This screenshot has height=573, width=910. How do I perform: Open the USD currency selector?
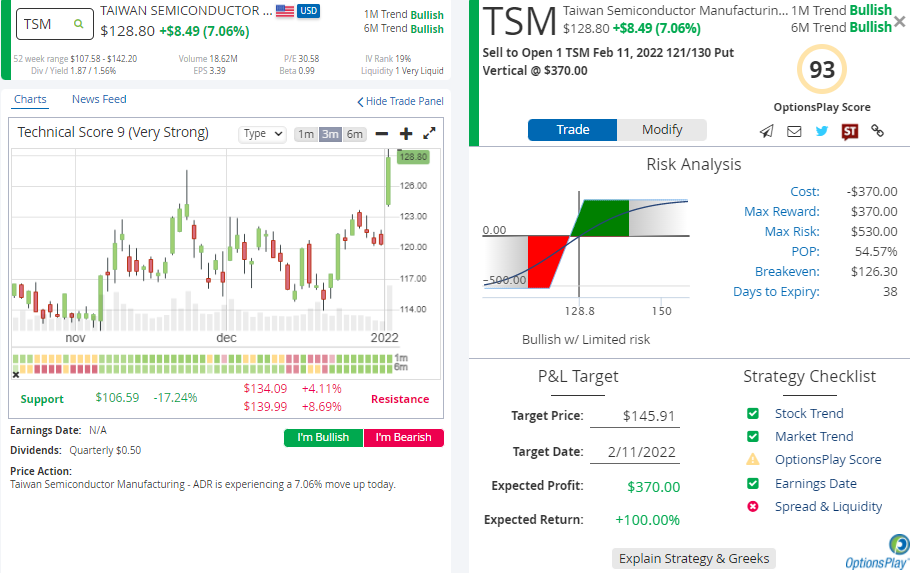(309, 11)
